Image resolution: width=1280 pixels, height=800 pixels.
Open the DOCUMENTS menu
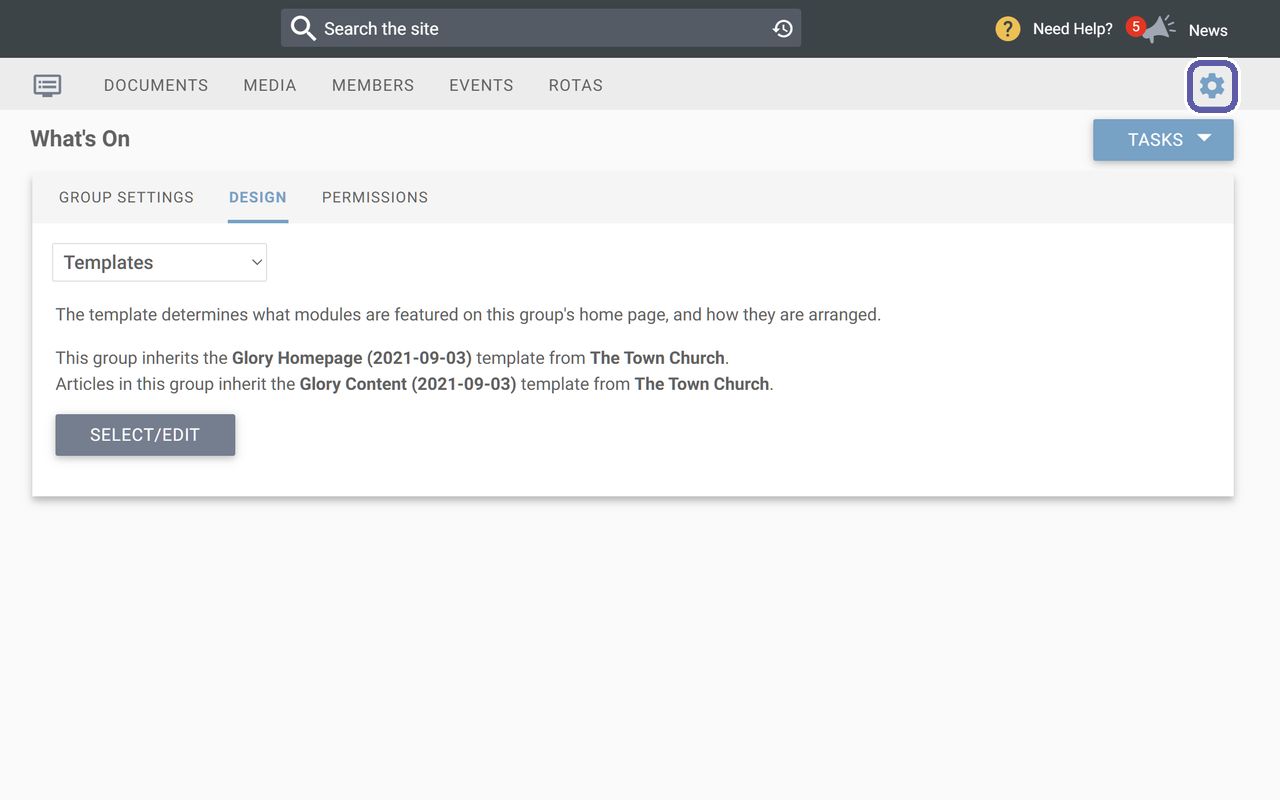click(x=156, y=85)
